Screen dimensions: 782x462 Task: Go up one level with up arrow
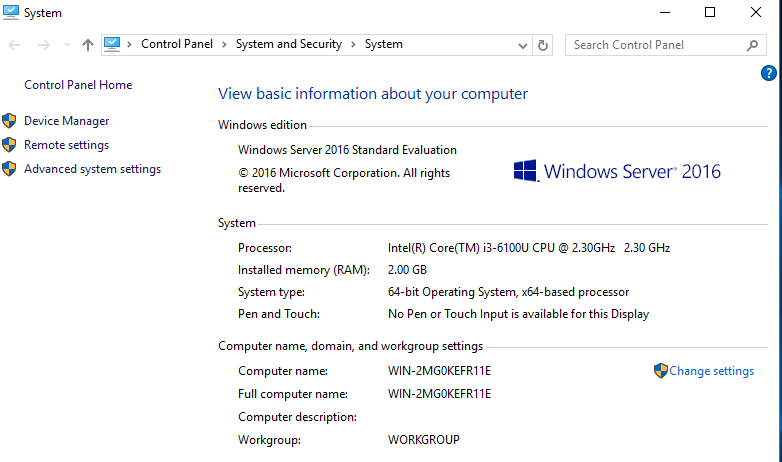tap(88, 45)
